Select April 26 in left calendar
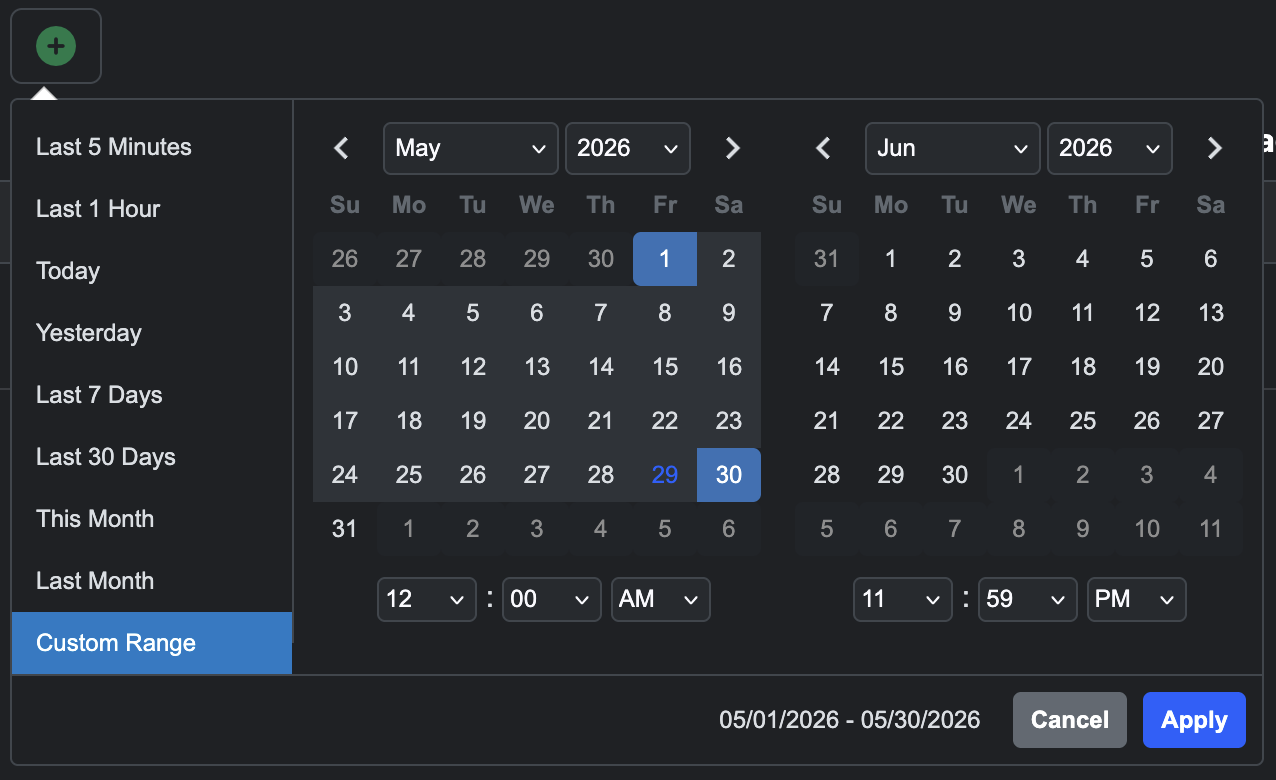The height and width of the screenshot is (780, 1276). [345, 259]
